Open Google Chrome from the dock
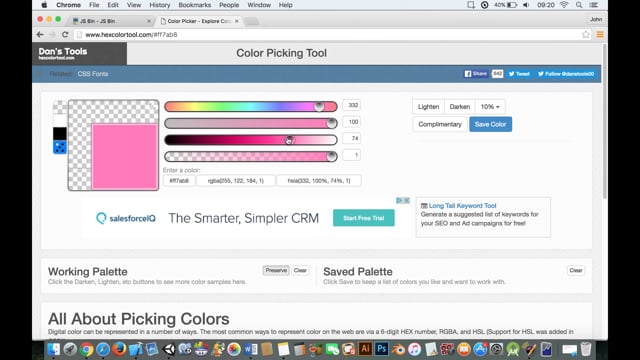Viewport: 640px width, 360px height. point(87,349)
